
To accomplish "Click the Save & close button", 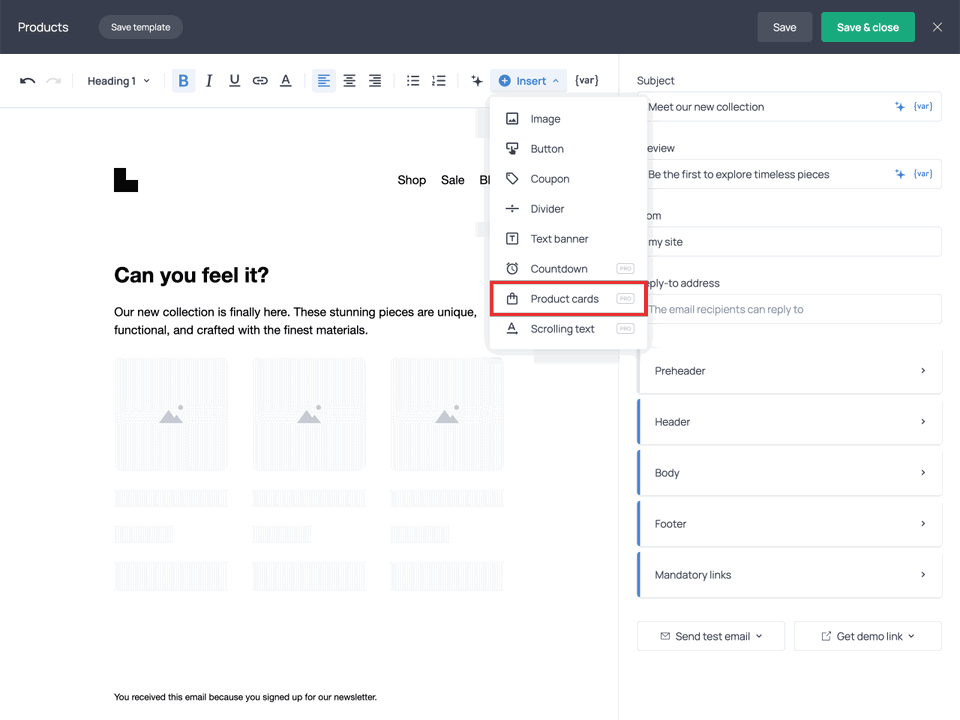I will point(867,27).
